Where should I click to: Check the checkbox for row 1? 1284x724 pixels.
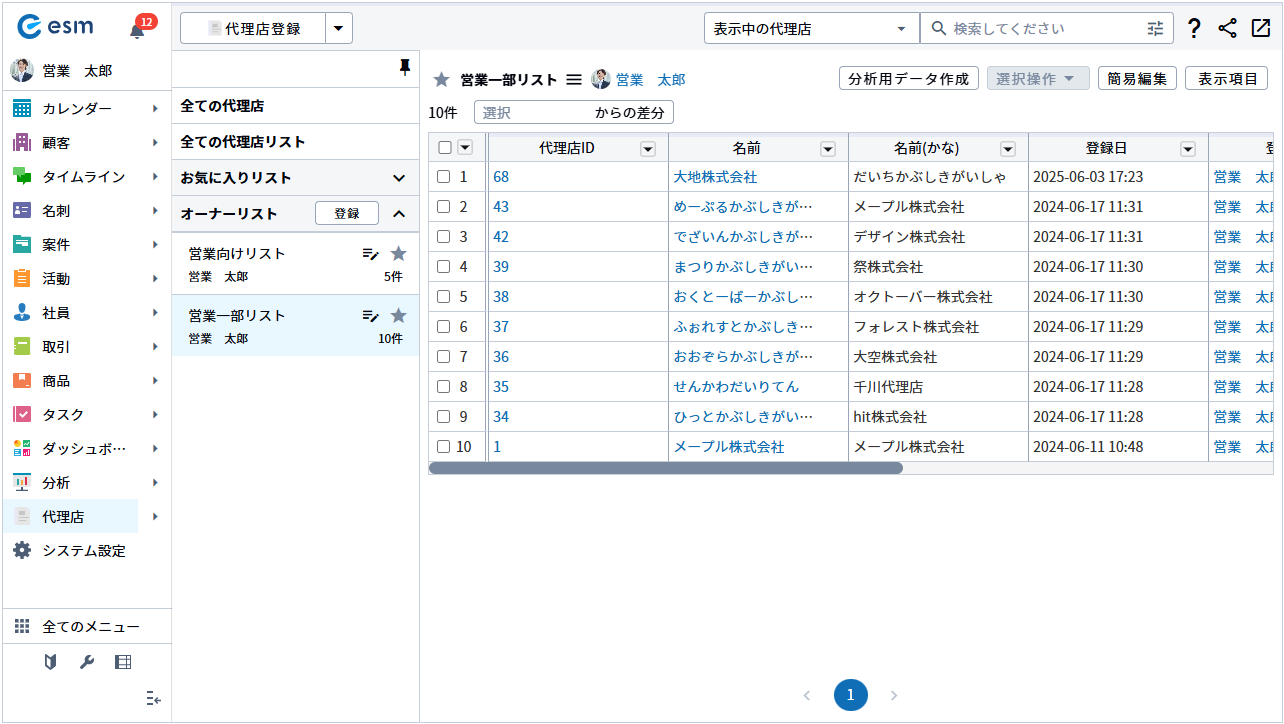444,177
